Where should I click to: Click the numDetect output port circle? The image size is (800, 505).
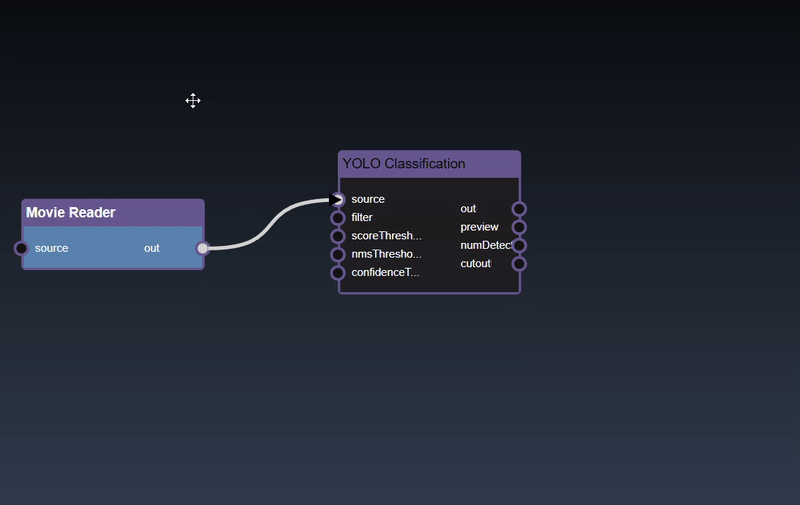pos(519,245)
